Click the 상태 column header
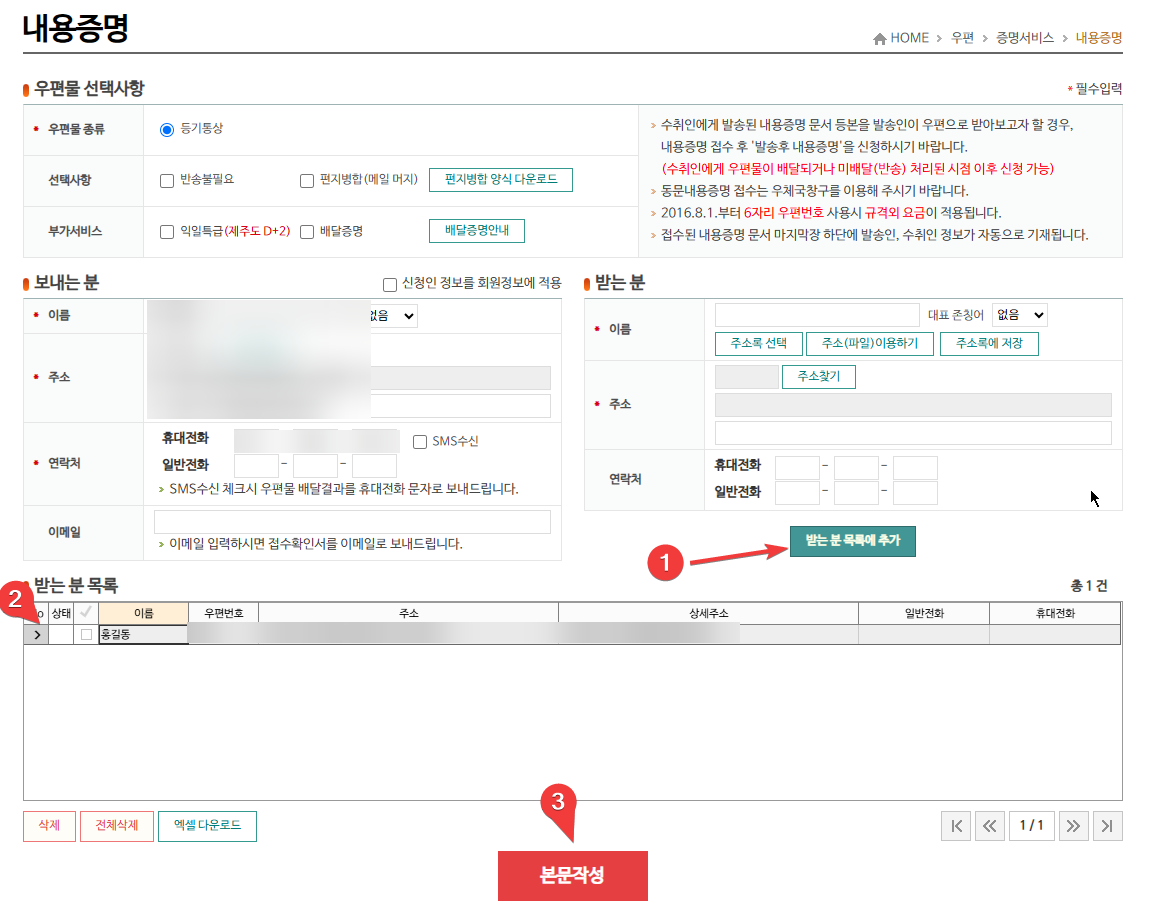Image resolution: width=1155 pixels, height=915 pixels. coord(61,613)
